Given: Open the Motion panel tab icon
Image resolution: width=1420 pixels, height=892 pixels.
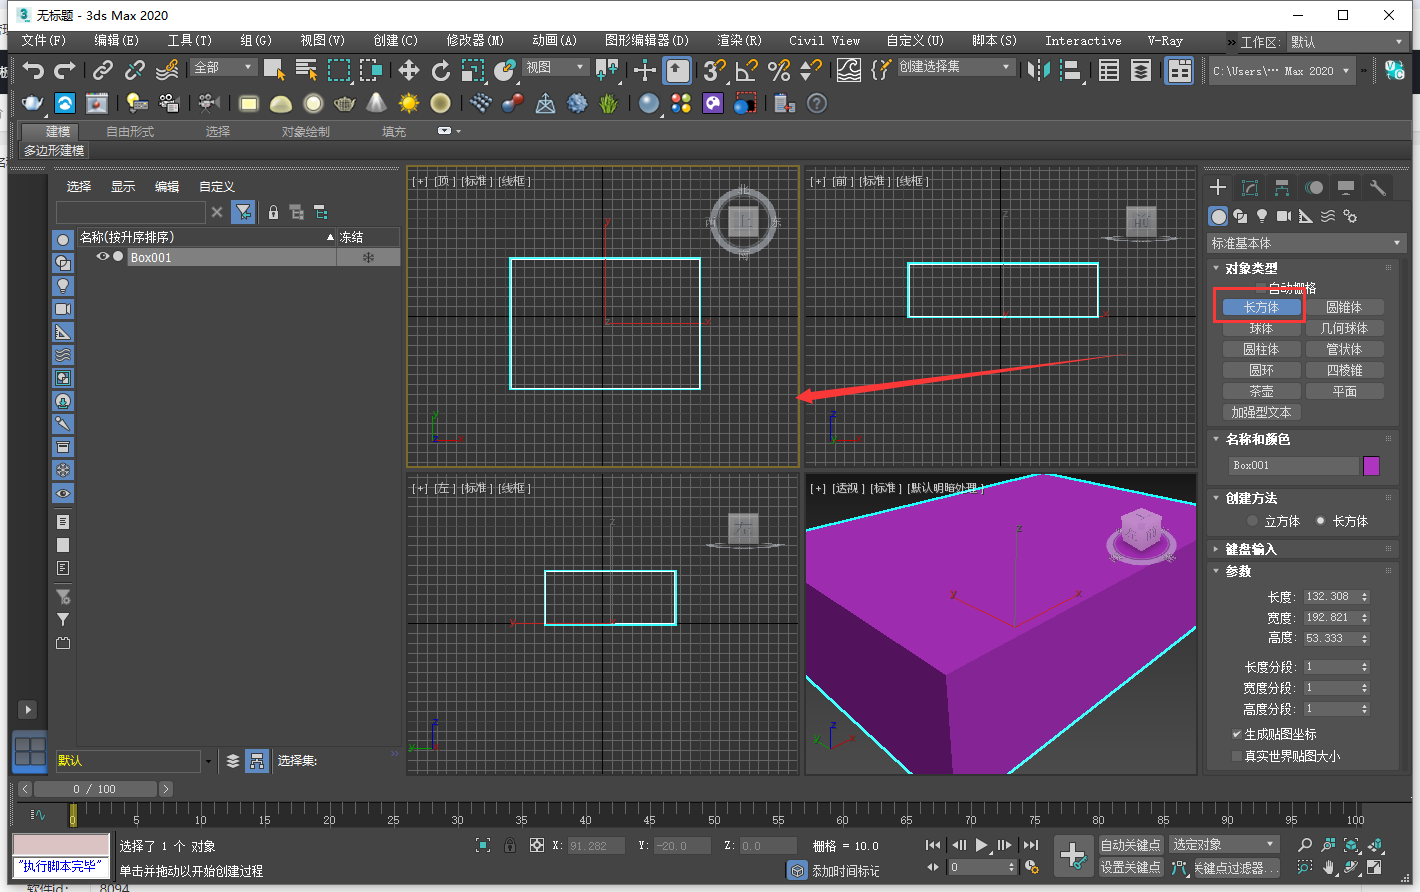Looking at the screenshot, I should 1314,187.
